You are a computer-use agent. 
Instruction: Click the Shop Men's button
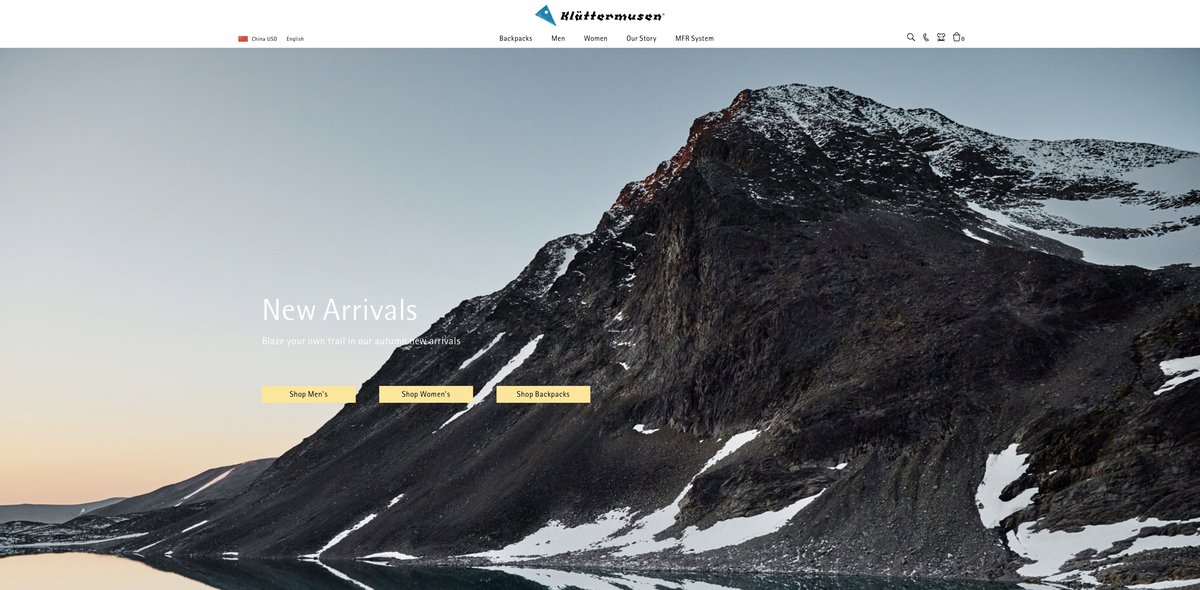(x=309, y=394)
